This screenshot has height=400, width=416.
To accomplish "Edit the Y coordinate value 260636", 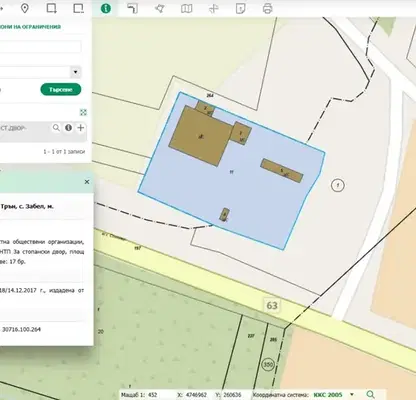I will (x=232, y=395).
